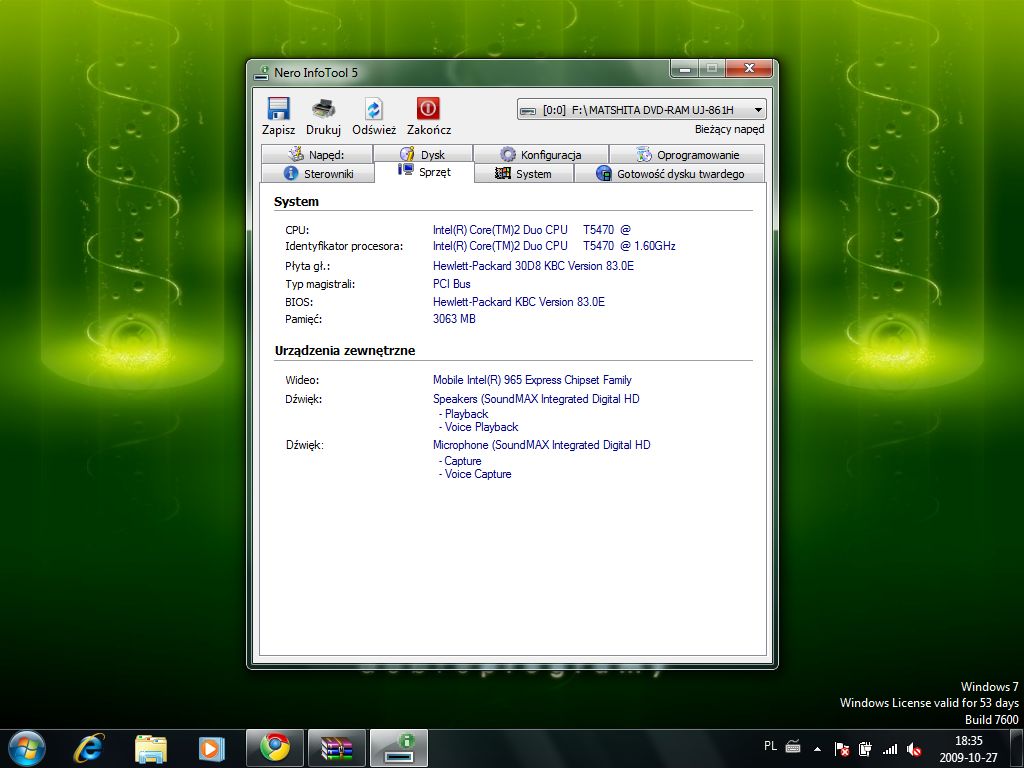Click 'Mobile Intel(R) 965 Express Chipset Family'
The height and width of the screenshot is (768, 1024).
(532, 380)
